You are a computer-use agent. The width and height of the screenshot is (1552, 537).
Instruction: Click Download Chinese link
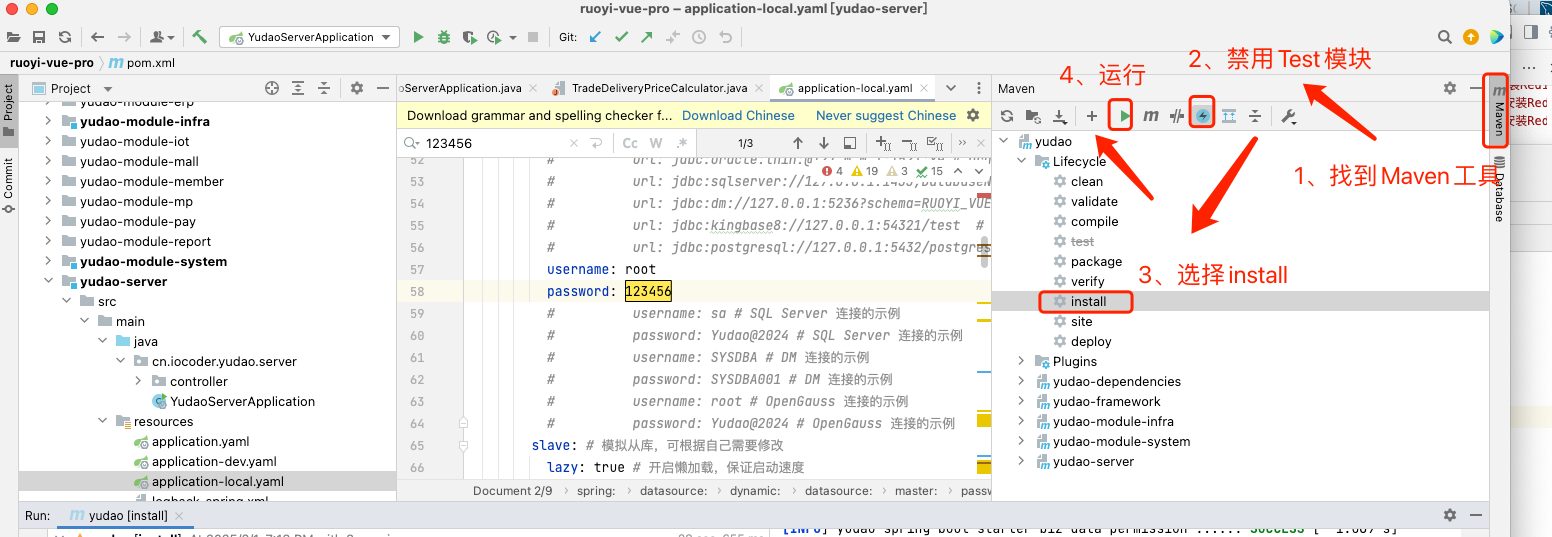tap(738, 115)
